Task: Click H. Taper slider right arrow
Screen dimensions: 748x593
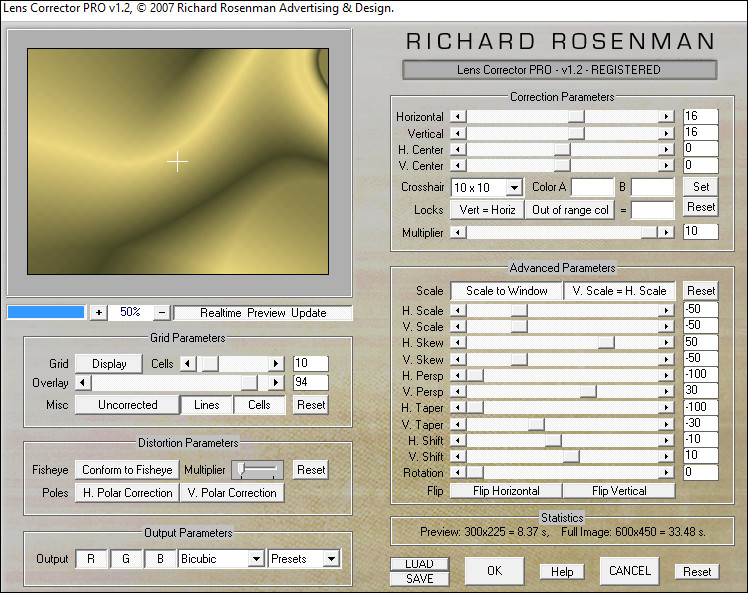Action: tap(666, 408)
